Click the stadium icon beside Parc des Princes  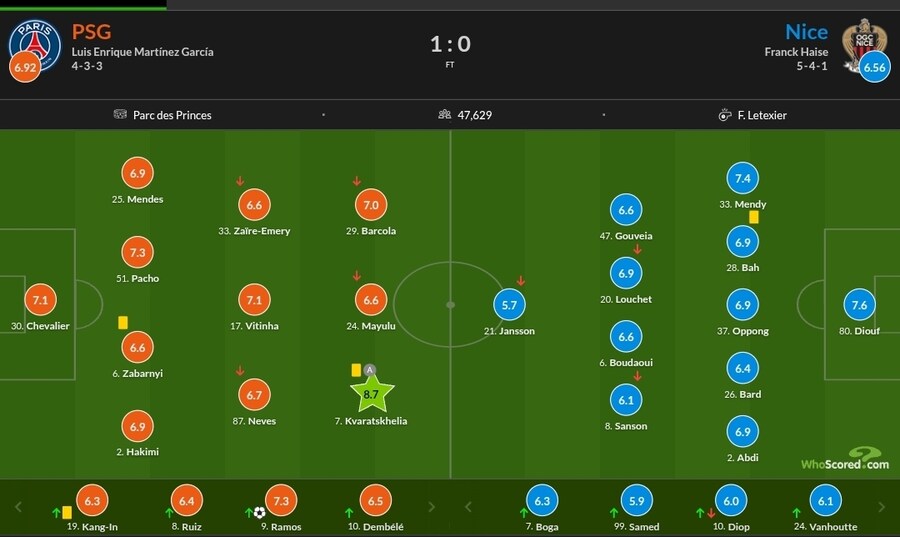120,115
